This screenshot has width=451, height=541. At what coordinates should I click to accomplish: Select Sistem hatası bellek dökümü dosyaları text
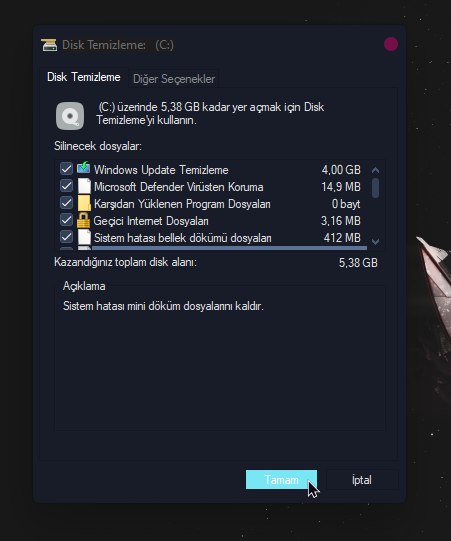pyautogui.click(x=183, y=238)
